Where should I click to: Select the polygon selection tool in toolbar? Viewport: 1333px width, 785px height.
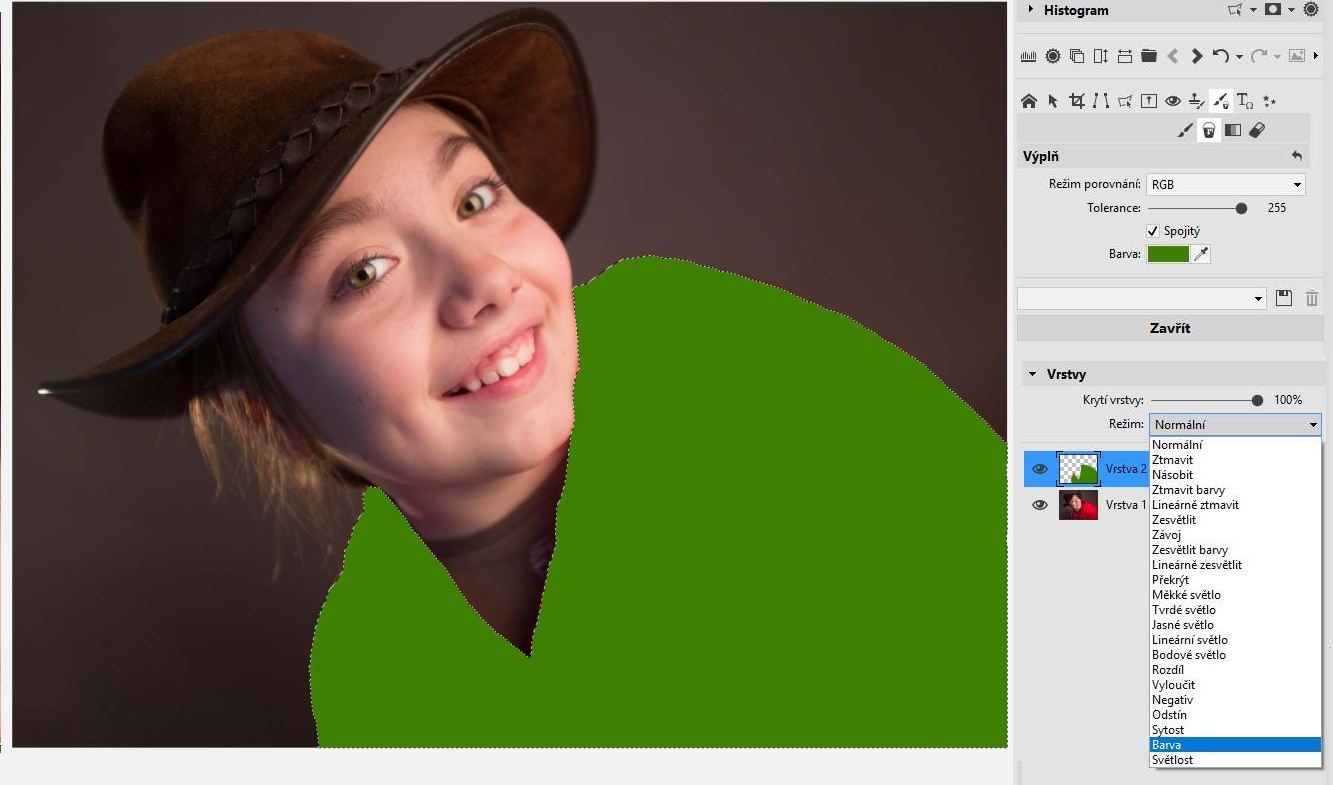point(1124,101)
